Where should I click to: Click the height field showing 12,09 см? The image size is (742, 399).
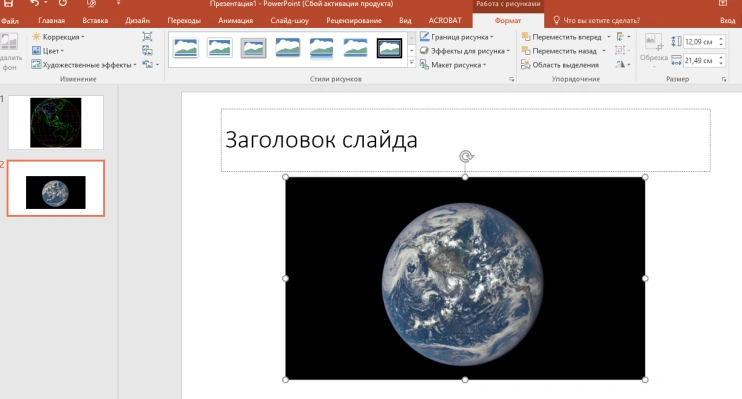(700, 42)
